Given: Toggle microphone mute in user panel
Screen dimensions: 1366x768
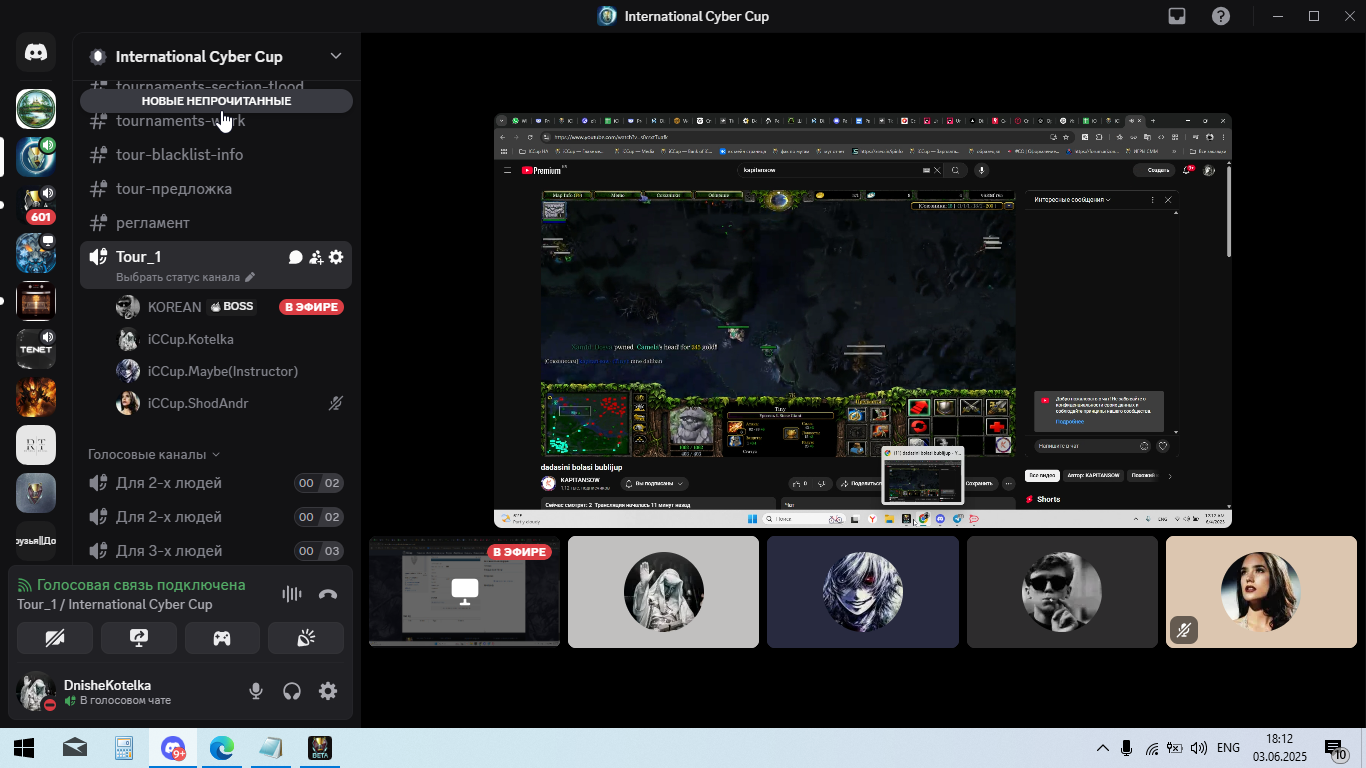Looking at the screenshot, I should (x=256, y=691).
